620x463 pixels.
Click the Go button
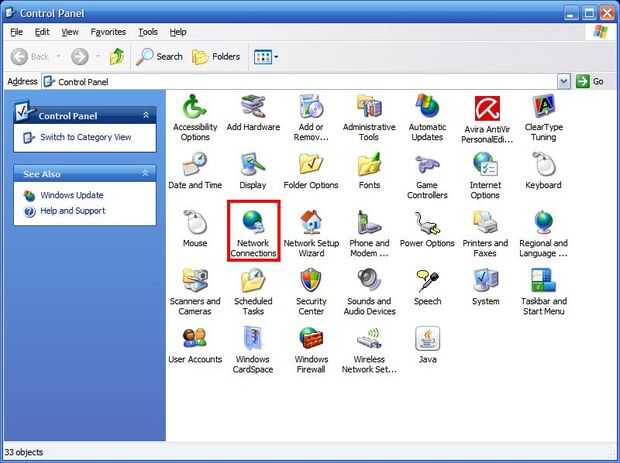click(590, 82)
